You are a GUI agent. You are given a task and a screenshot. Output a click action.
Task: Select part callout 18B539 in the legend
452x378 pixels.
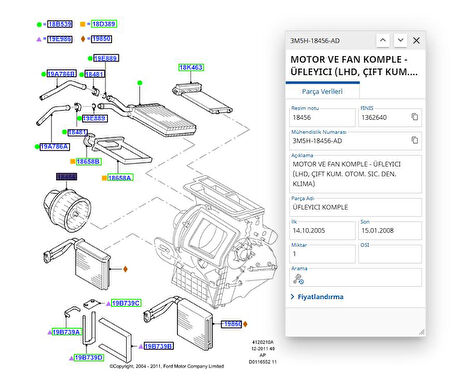tap(60, 24)
